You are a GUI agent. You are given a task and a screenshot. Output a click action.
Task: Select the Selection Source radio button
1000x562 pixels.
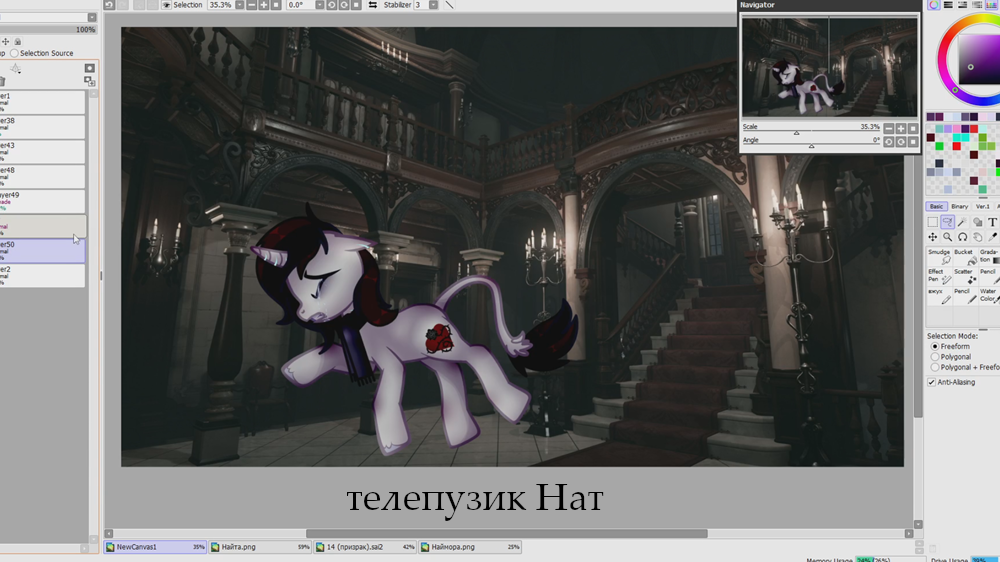pos(14,54)
